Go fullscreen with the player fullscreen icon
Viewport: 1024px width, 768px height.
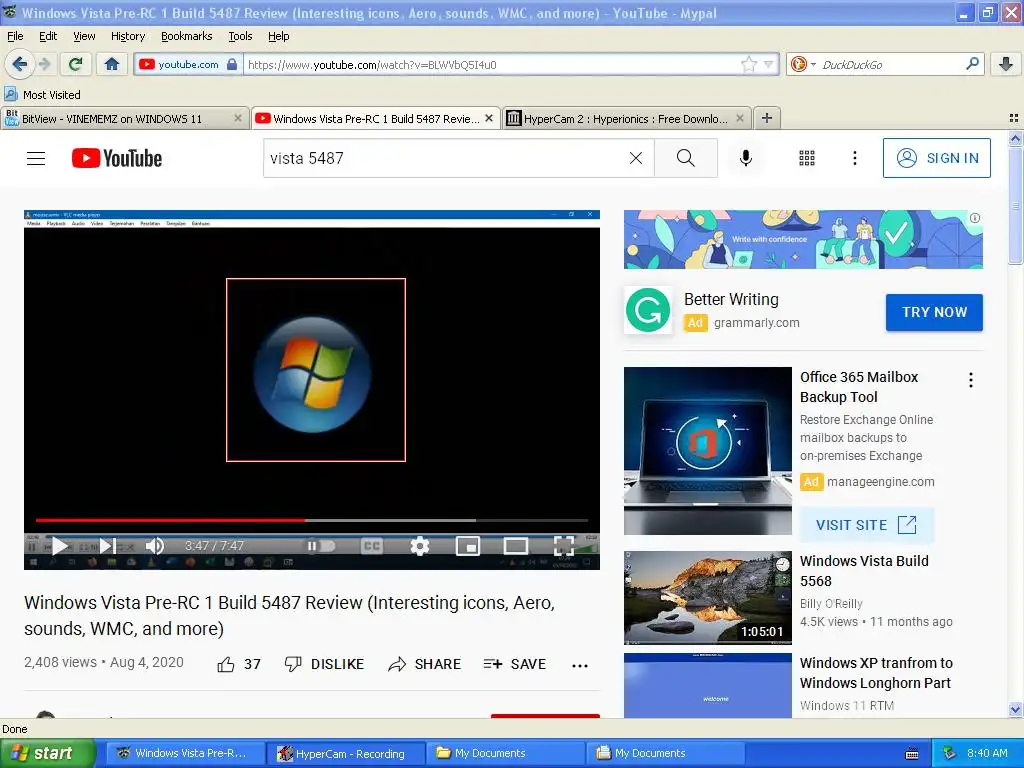(x=564, y=546)
